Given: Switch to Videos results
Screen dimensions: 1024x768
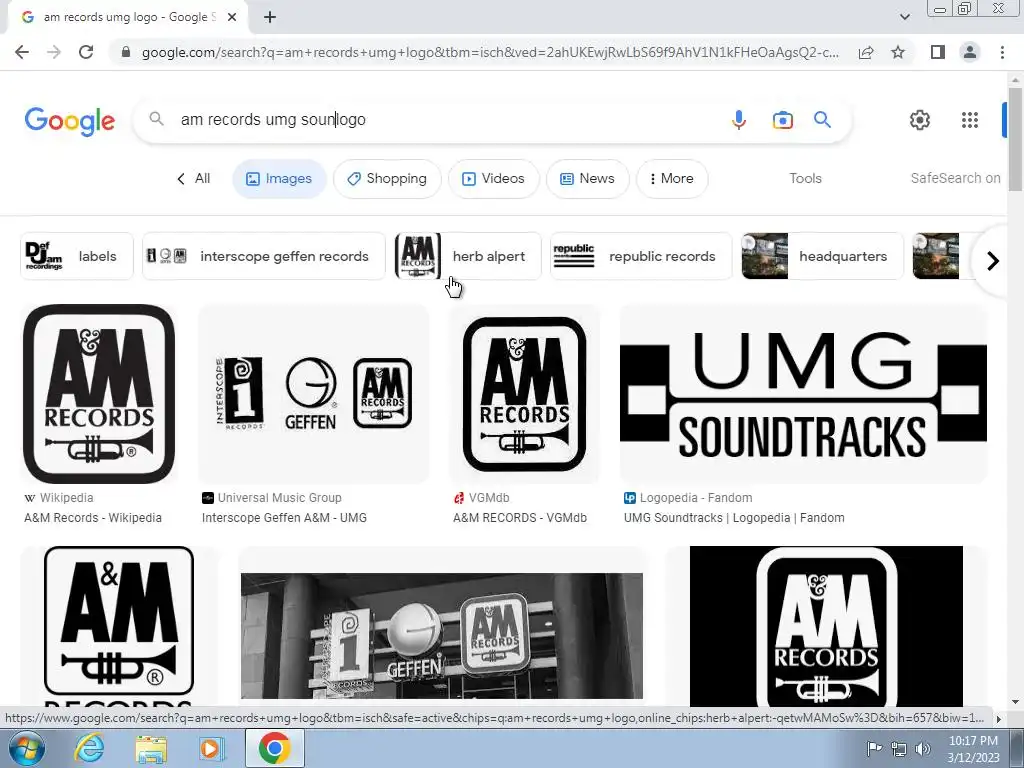Looking at the screenshot, I should (494, 178).
